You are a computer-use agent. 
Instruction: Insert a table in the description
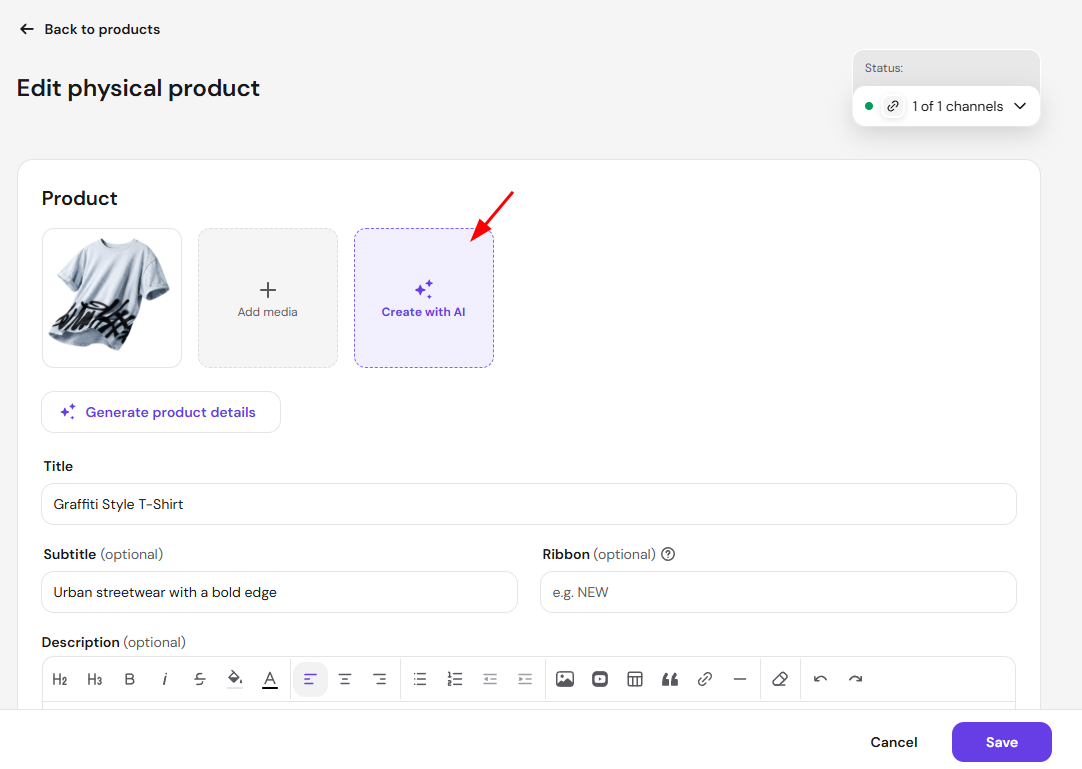point(635,679)
